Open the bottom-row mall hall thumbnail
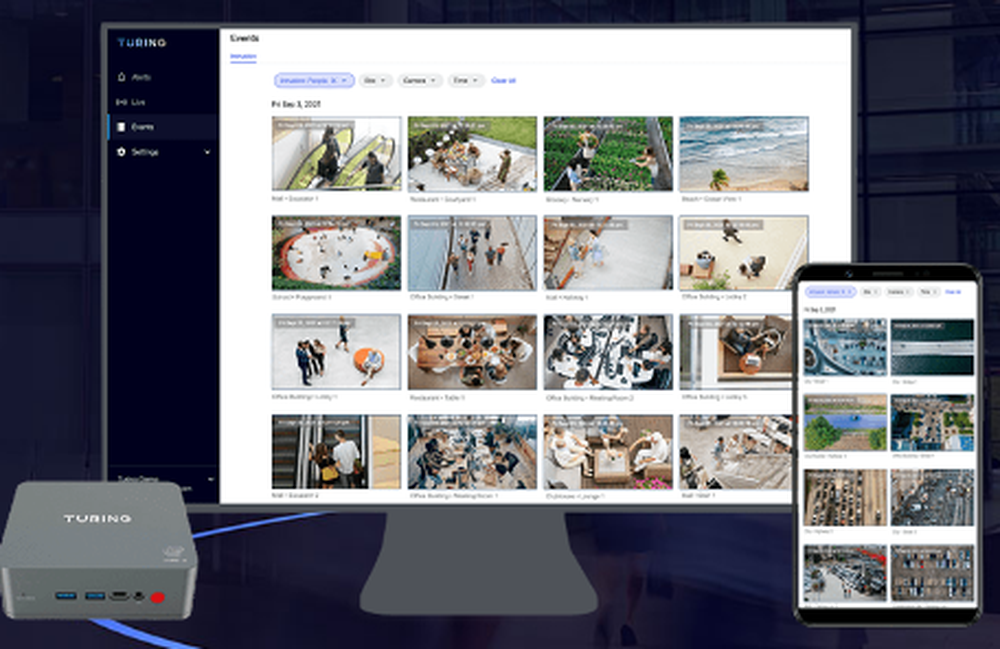This screenshot has width=1000, height=649. pyautogui.click(x=736, y=452)
